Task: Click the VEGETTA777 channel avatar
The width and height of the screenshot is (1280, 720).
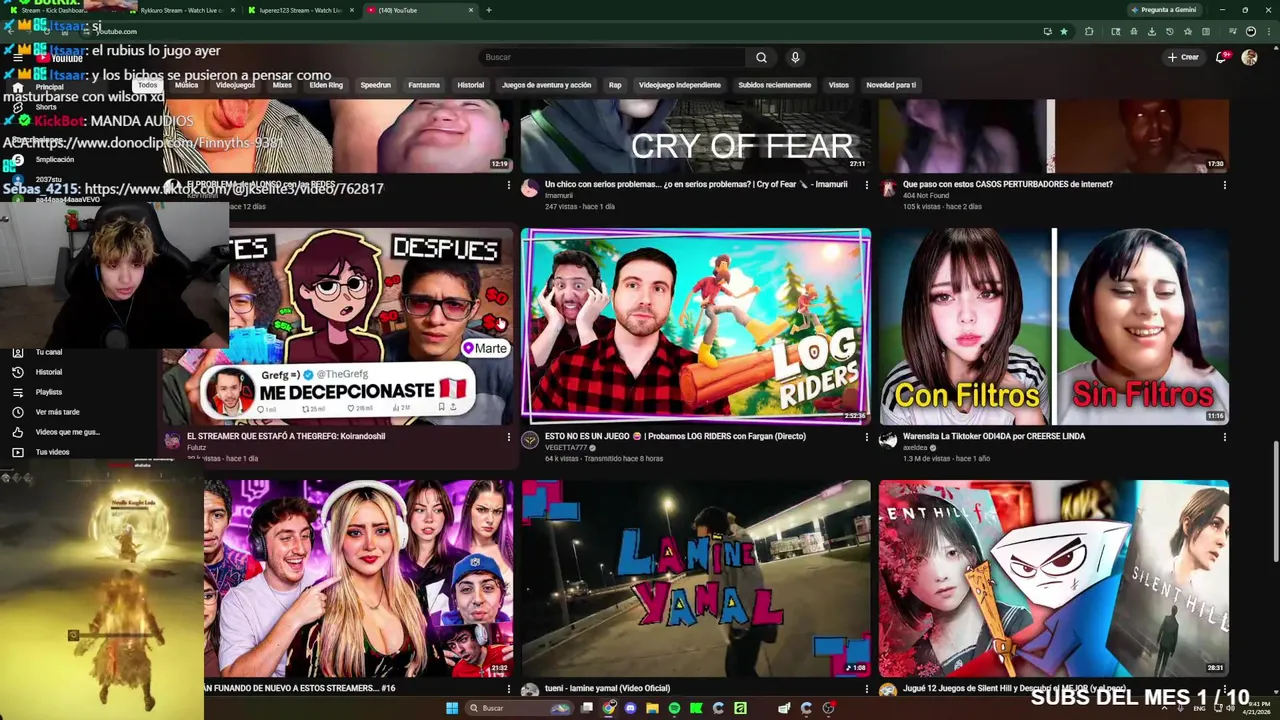Action: tap(530, 440)
